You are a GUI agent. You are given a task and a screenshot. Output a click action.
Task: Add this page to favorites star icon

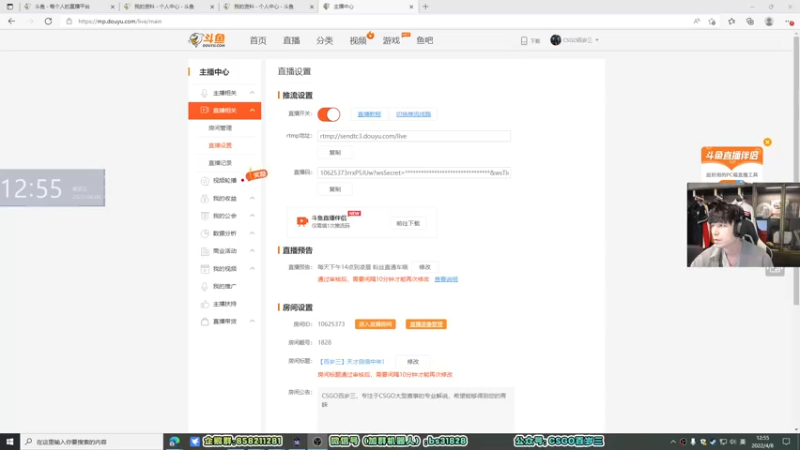coord(712,21)
